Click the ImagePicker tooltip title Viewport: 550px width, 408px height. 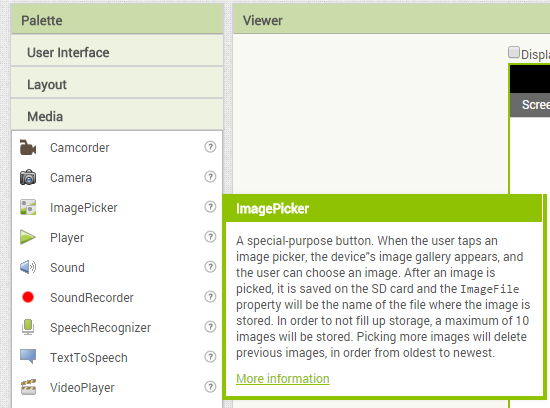click(x=273, y=209)
